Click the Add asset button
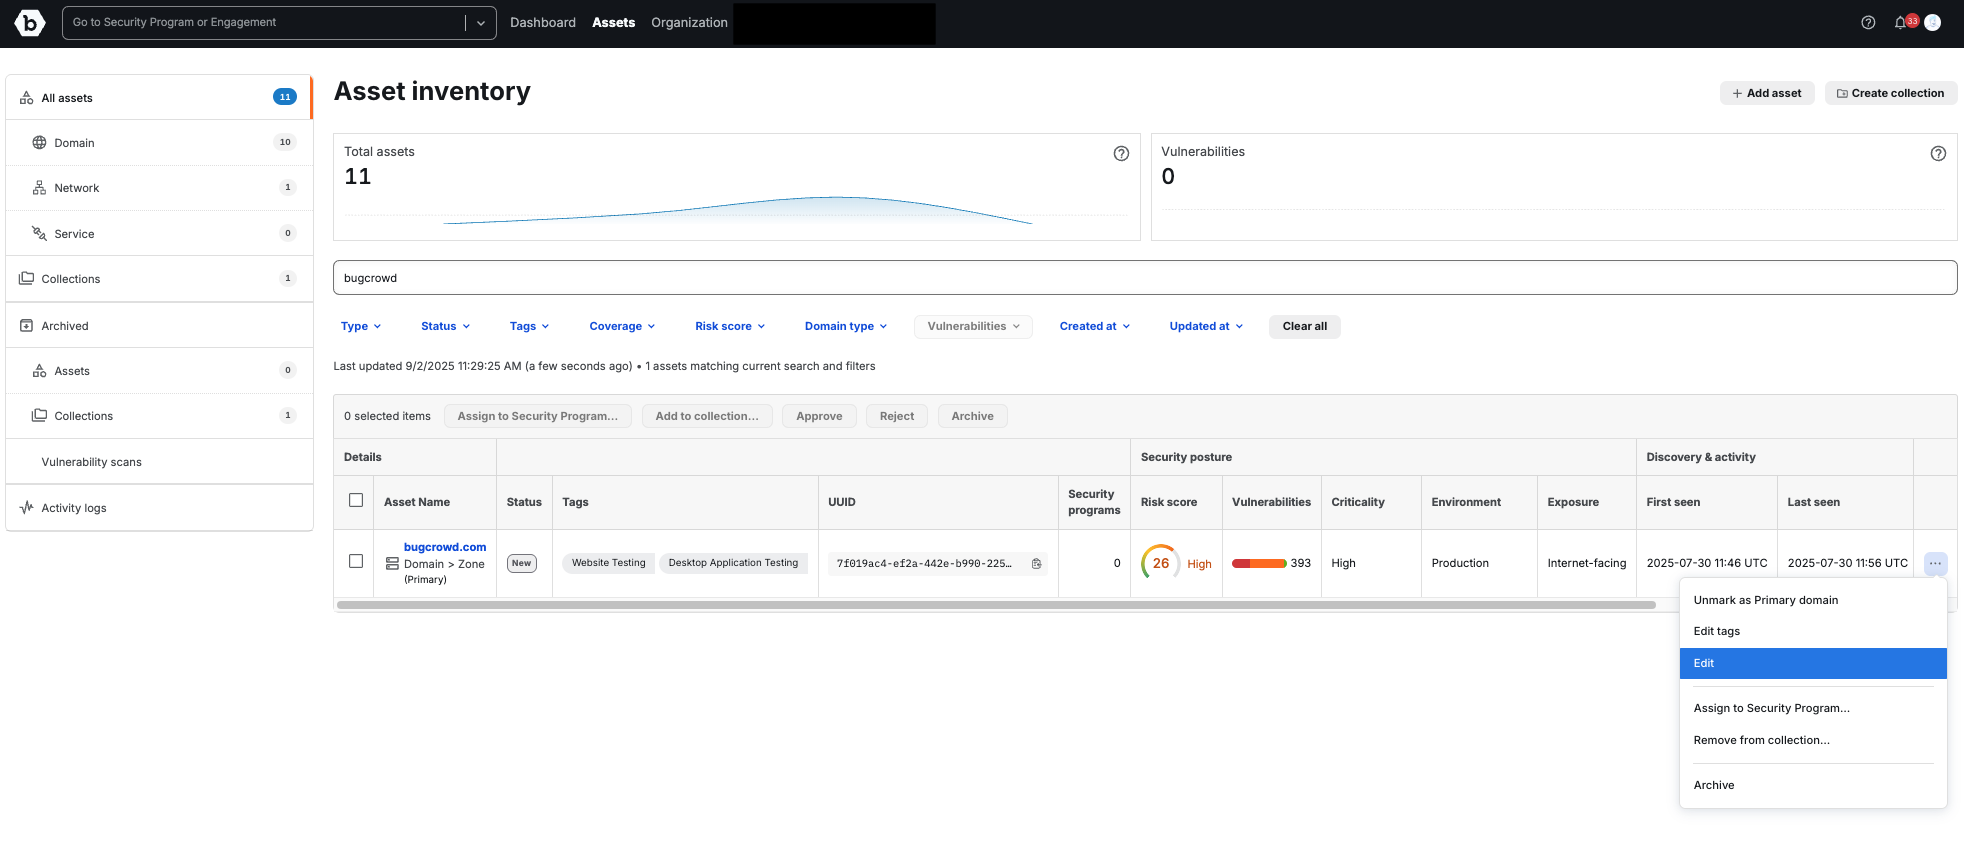Image resolution: width=1964 pixels, height=851 pixels. [x=1767, y=93]
